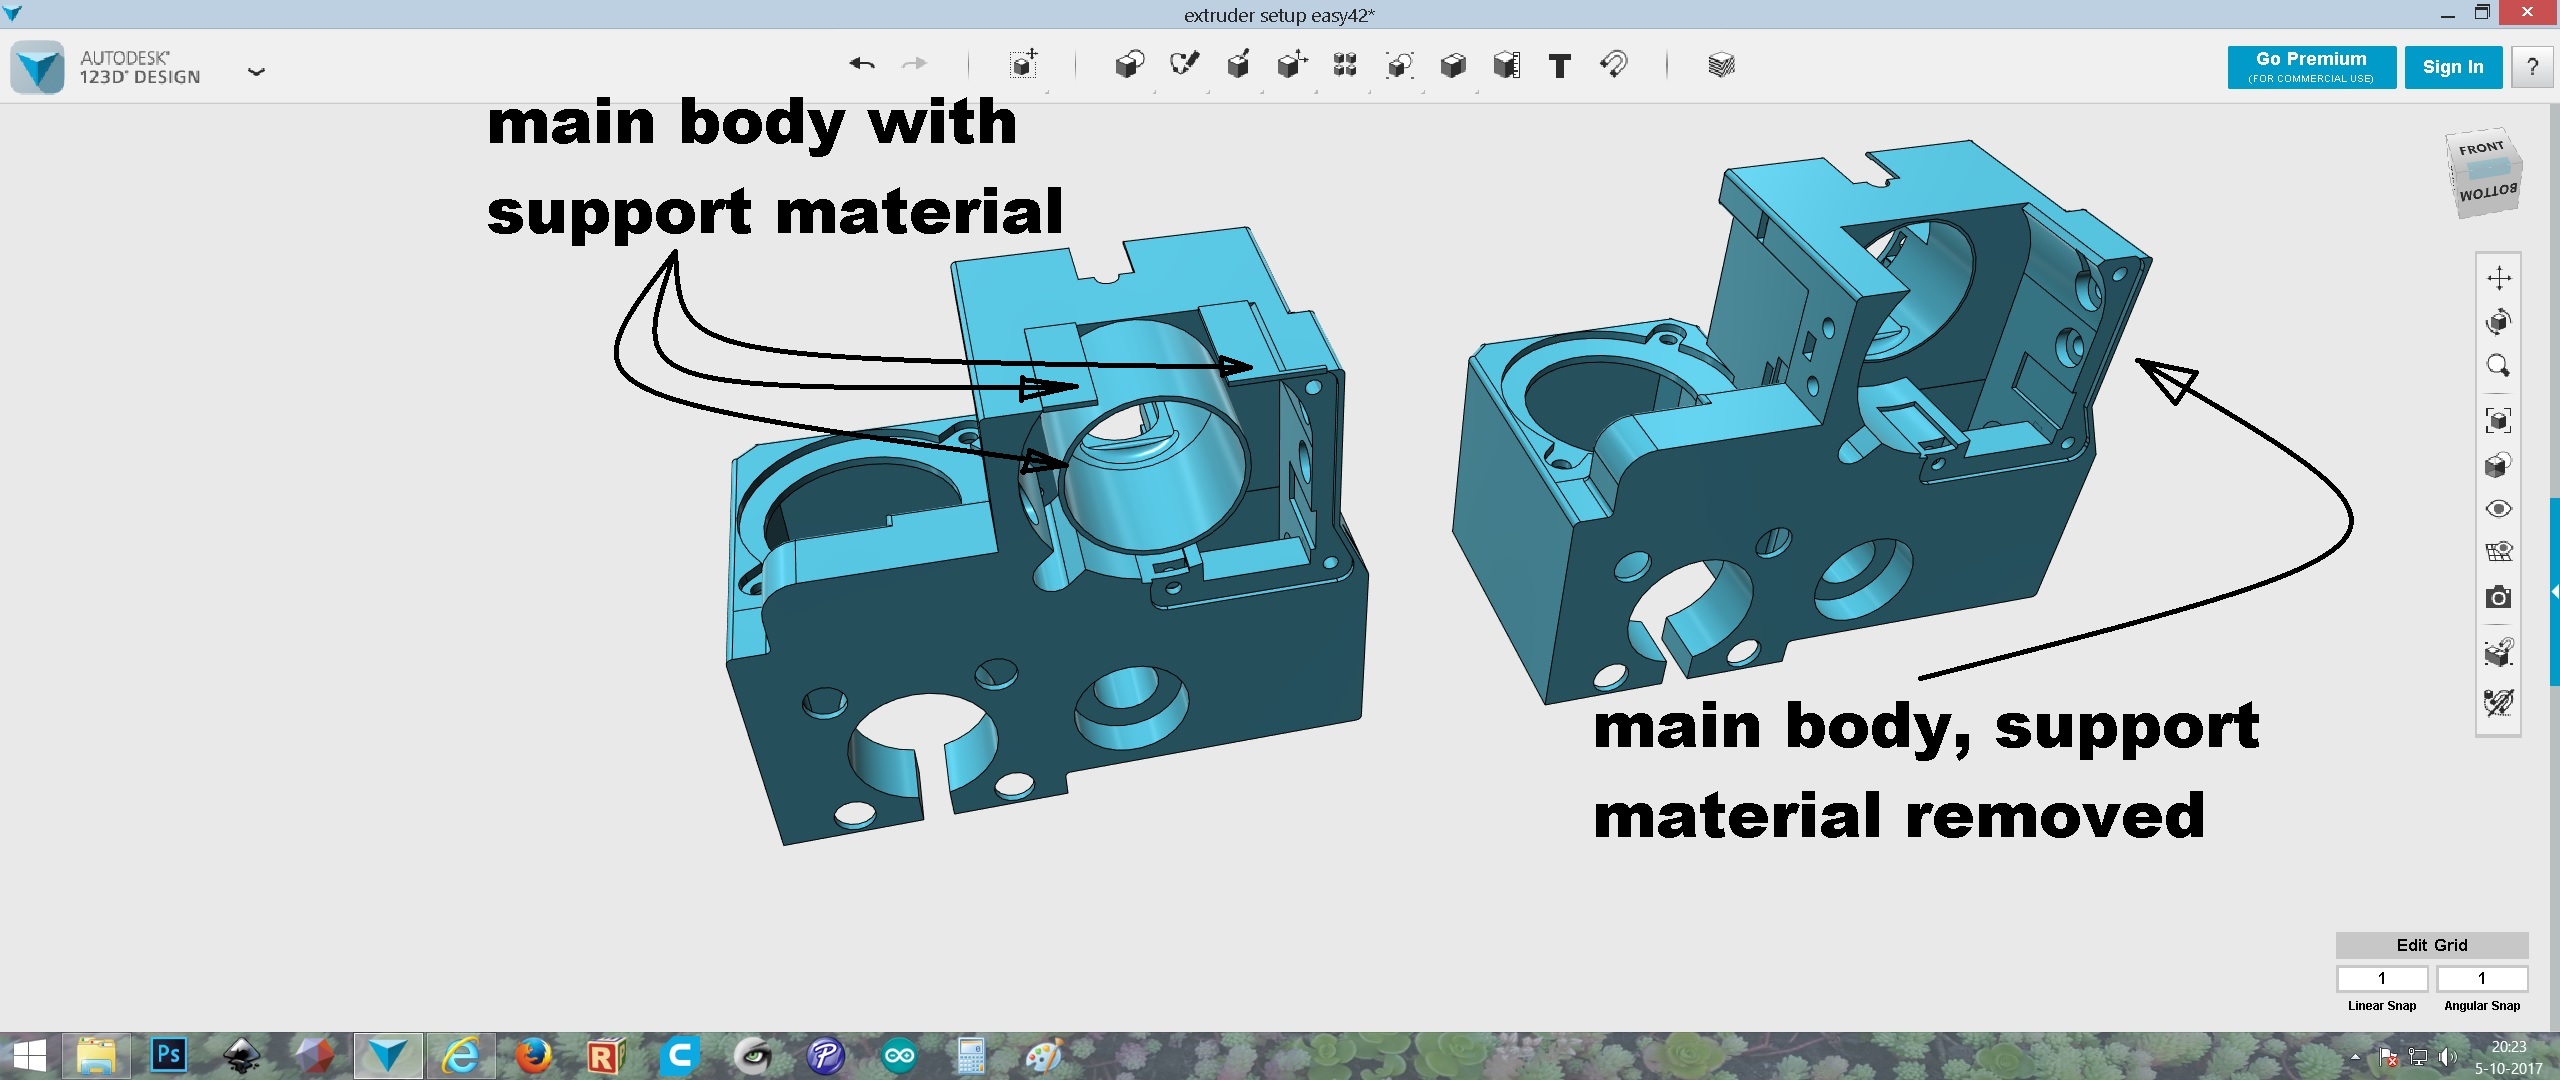Open the Modify tool menu

pos(1292,65)
